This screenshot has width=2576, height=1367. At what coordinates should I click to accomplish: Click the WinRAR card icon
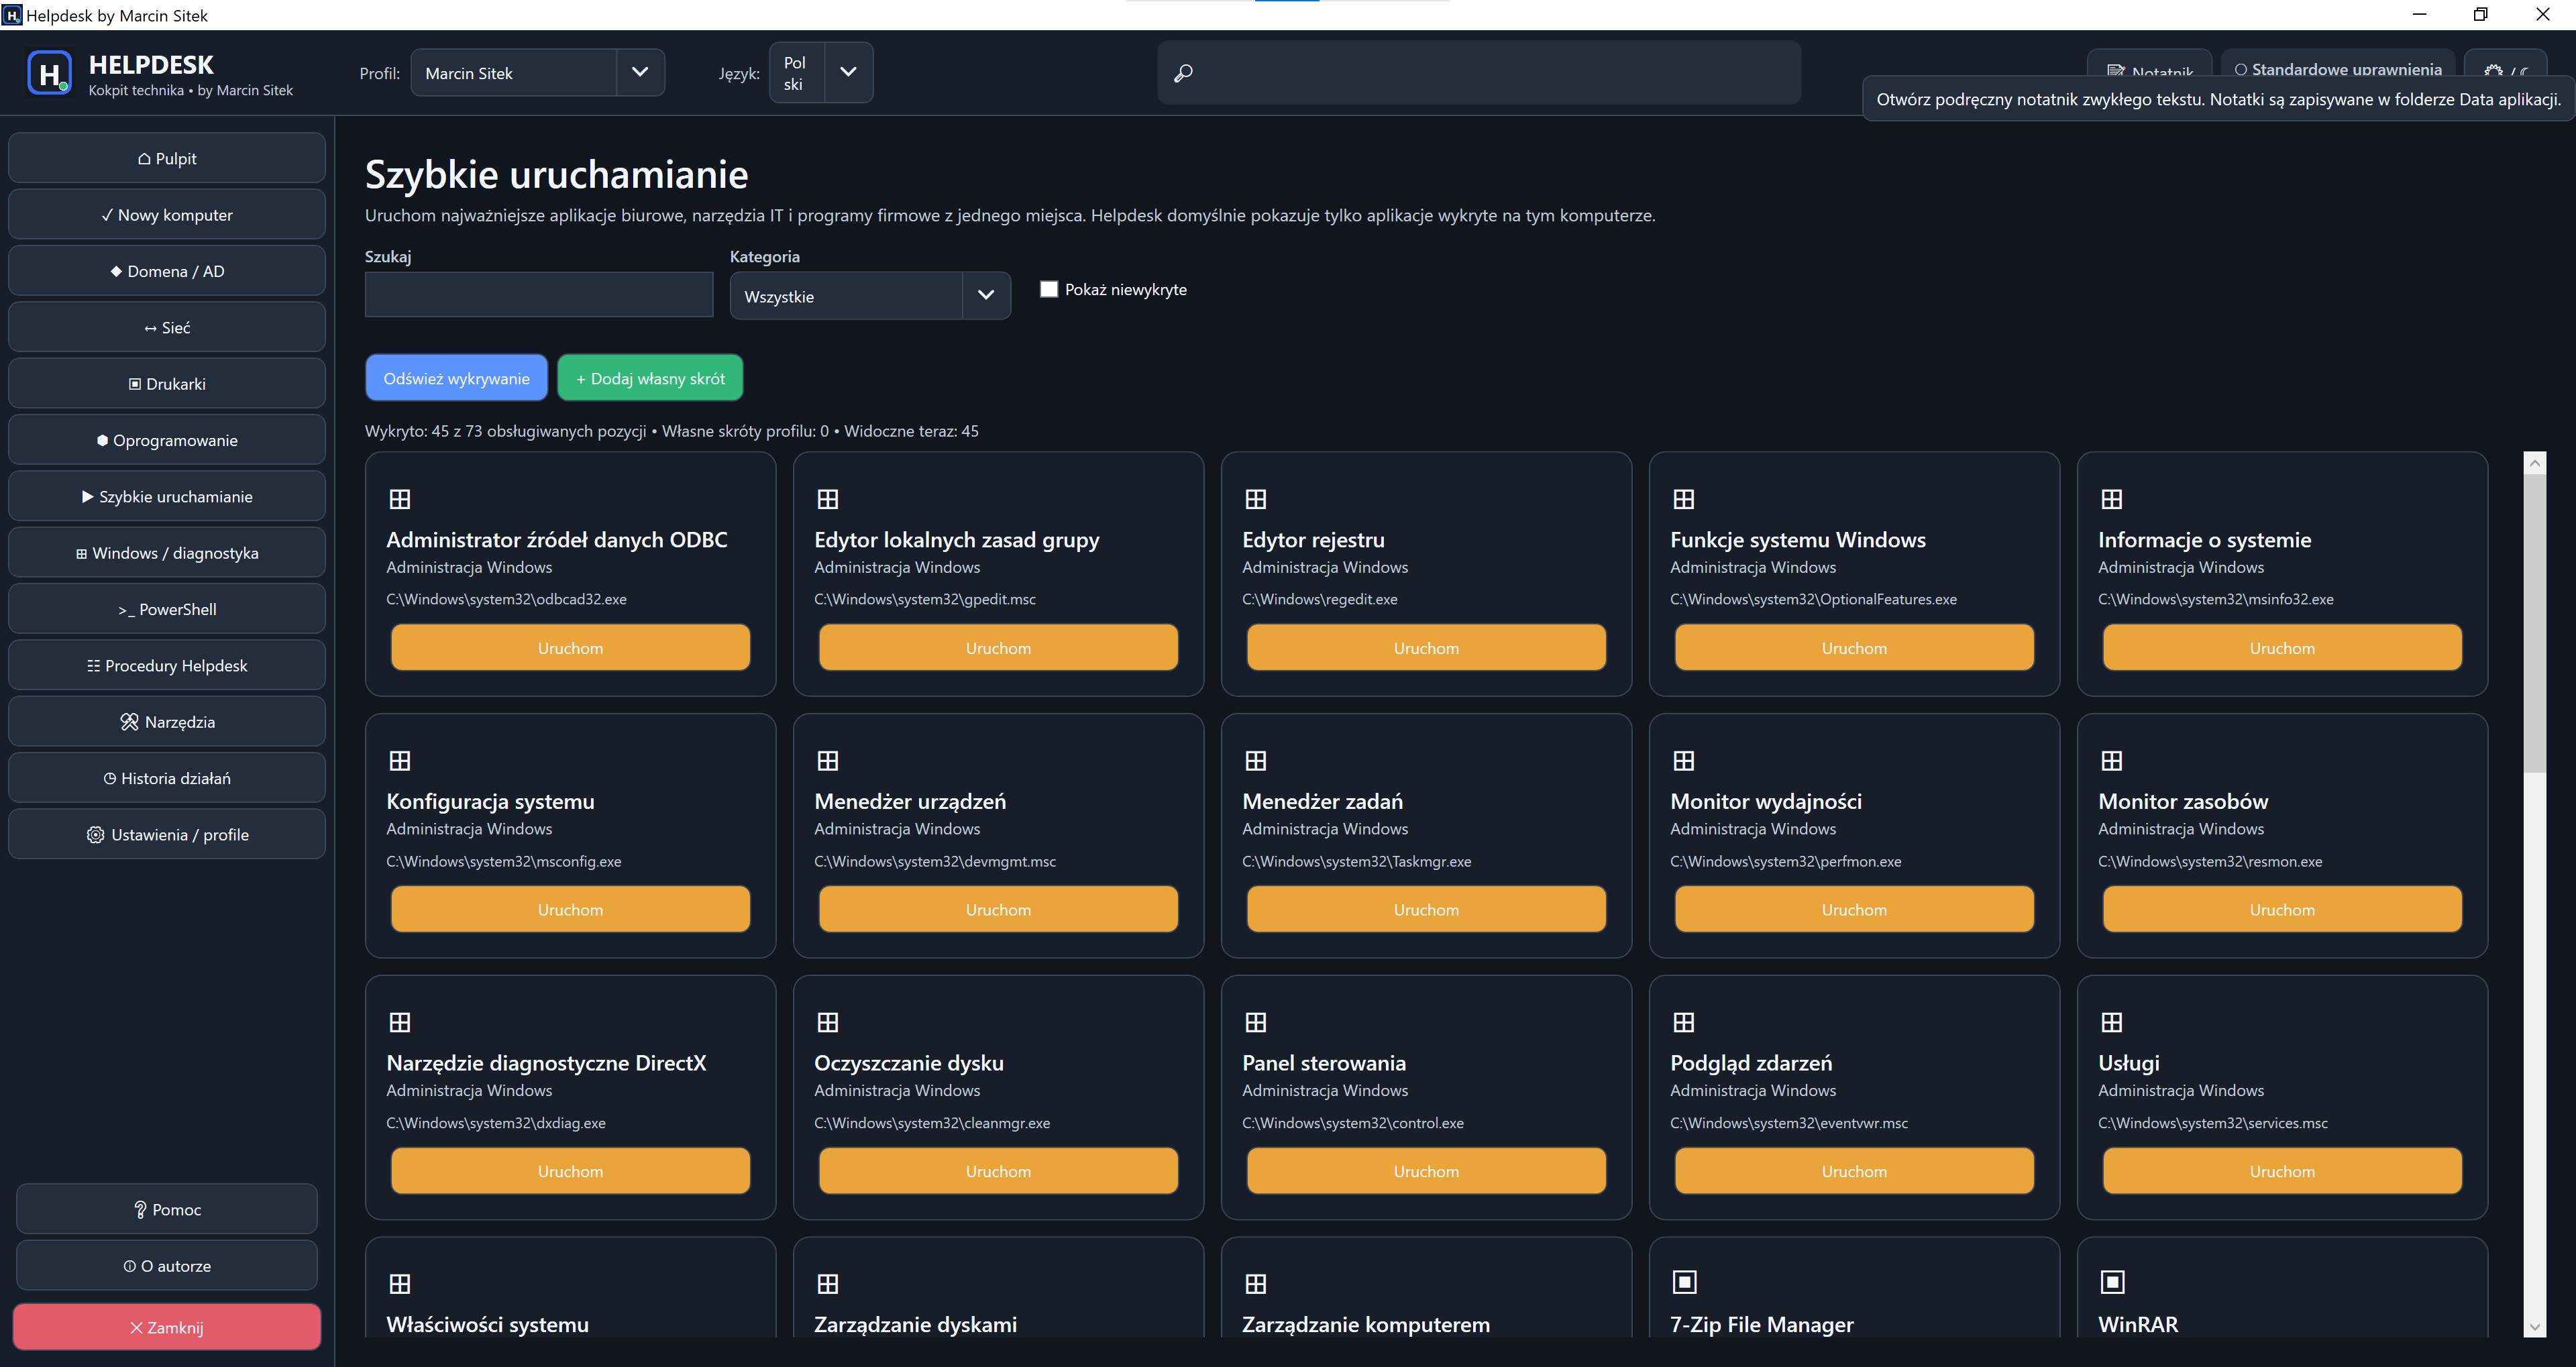2113,1282
